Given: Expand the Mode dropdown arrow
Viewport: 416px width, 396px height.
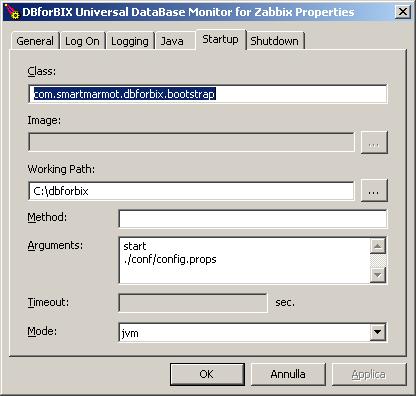Looking at the screenshot, I should click(x=378, y=332).
